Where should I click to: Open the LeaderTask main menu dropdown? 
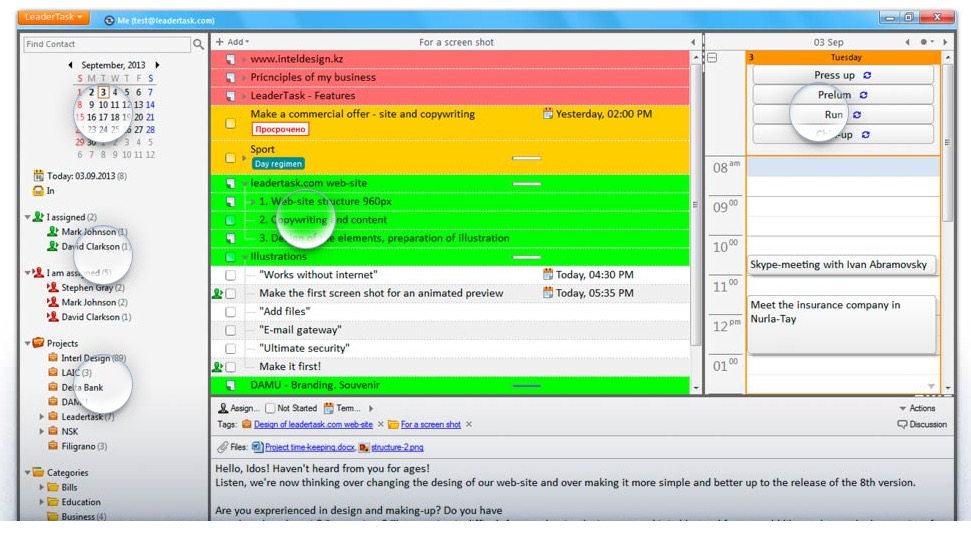54,17
